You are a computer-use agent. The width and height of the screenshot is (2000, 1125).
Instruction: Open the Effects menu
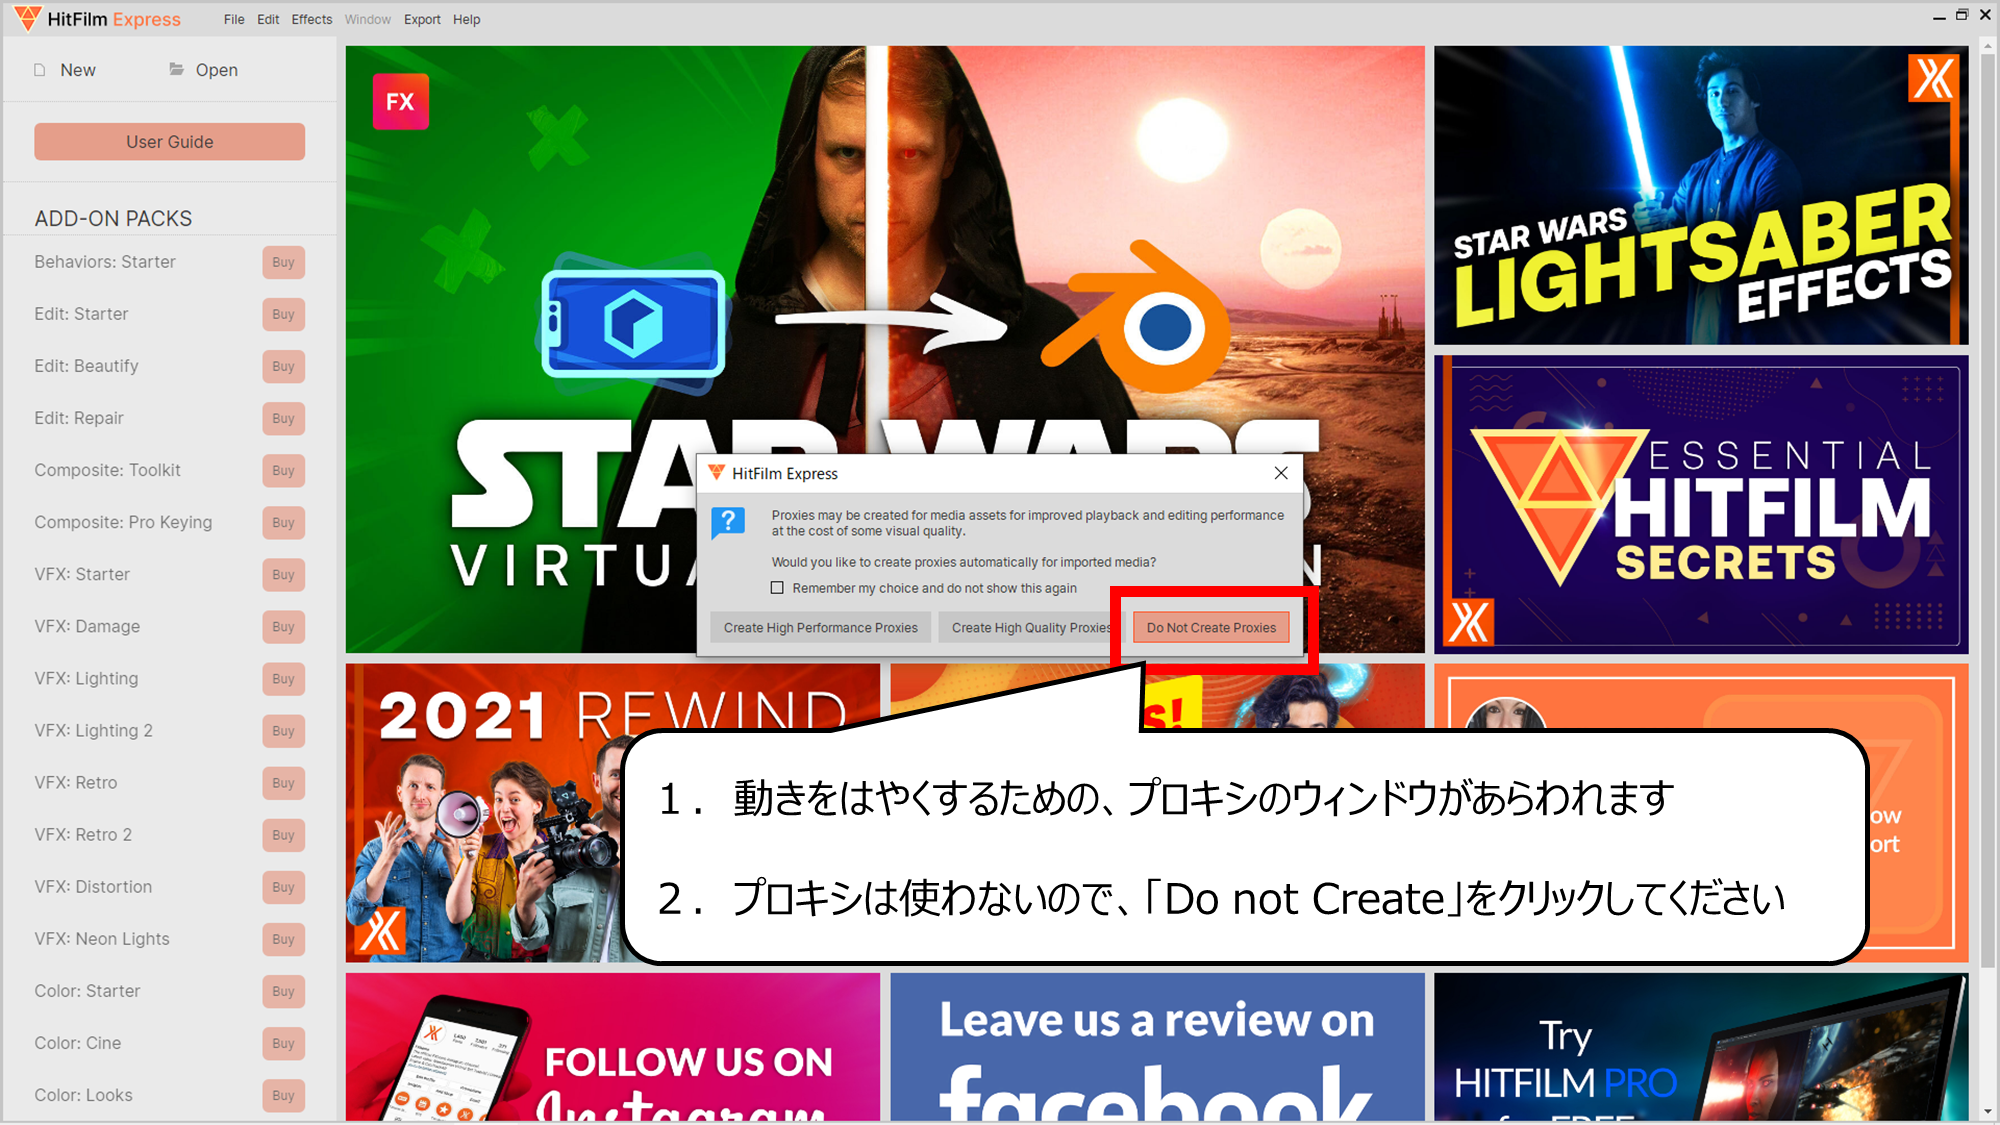pos(312,19)
